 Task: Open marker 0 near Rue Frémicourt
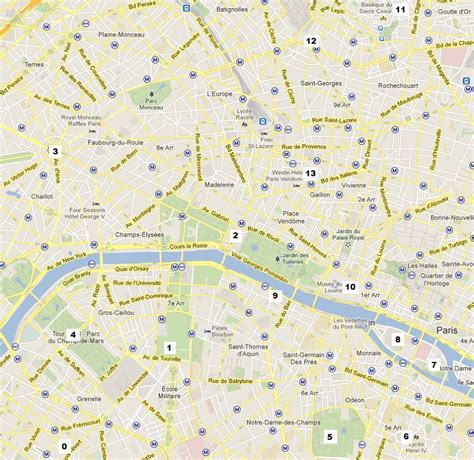click(64, 446)
